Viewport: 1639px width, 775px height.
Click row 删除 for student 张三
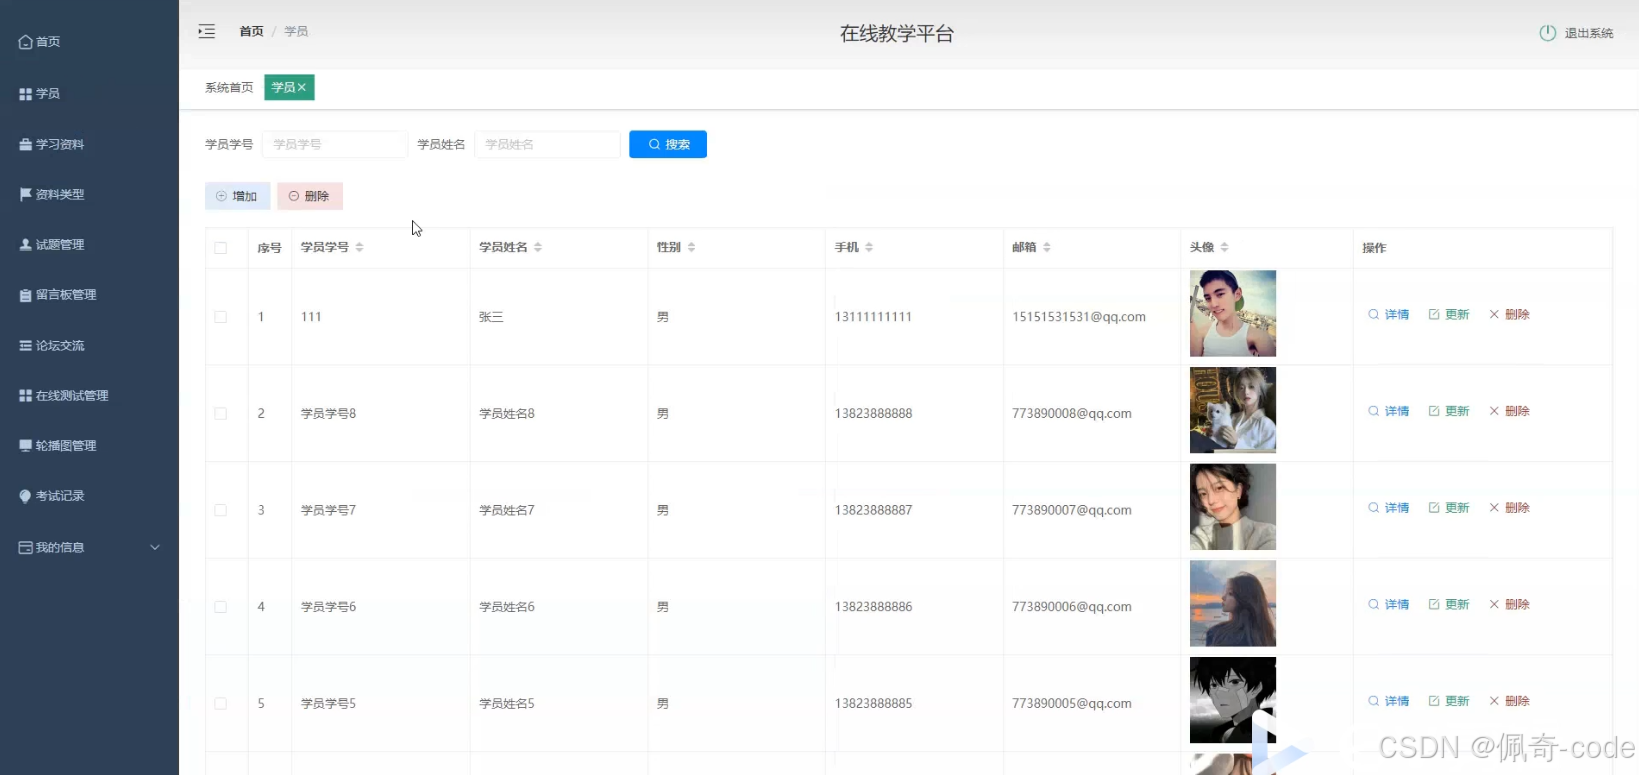[x=1510, y=314]
